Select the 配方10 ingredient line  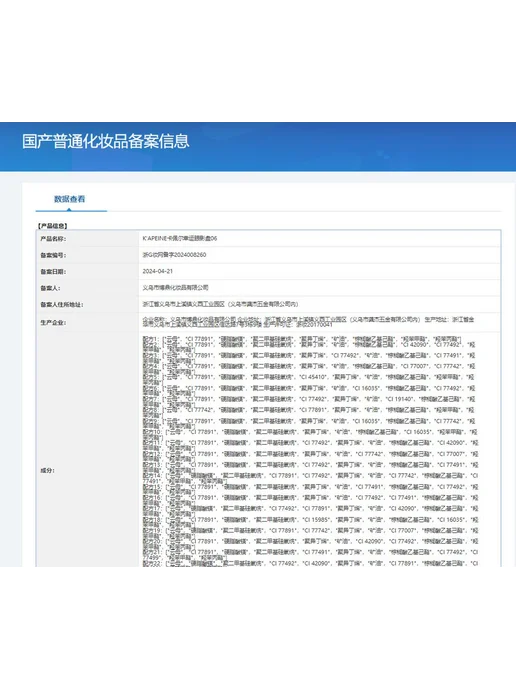tap(310, 435)
